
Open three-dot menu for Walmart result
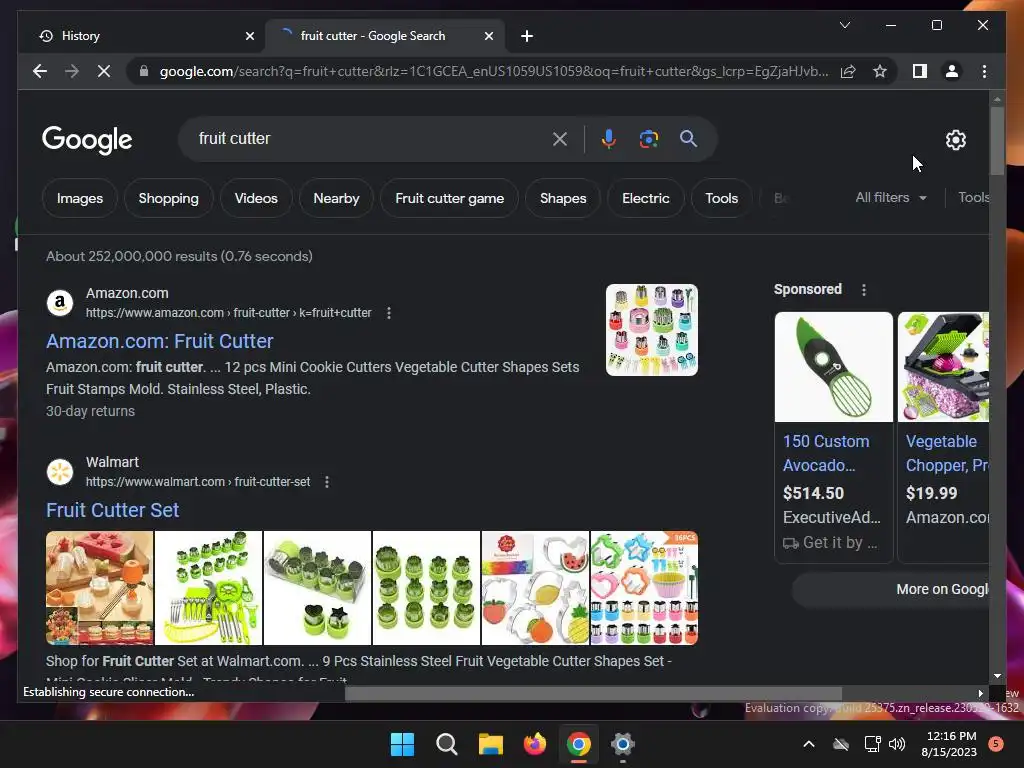(327, 482)
